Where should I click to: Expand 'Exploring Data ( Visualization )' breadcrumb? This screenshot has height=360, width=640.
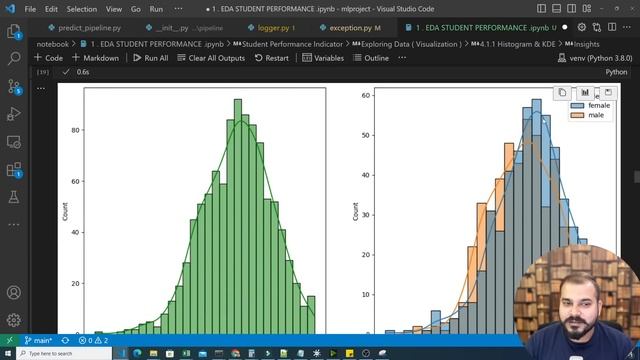[x=407, y=44]
